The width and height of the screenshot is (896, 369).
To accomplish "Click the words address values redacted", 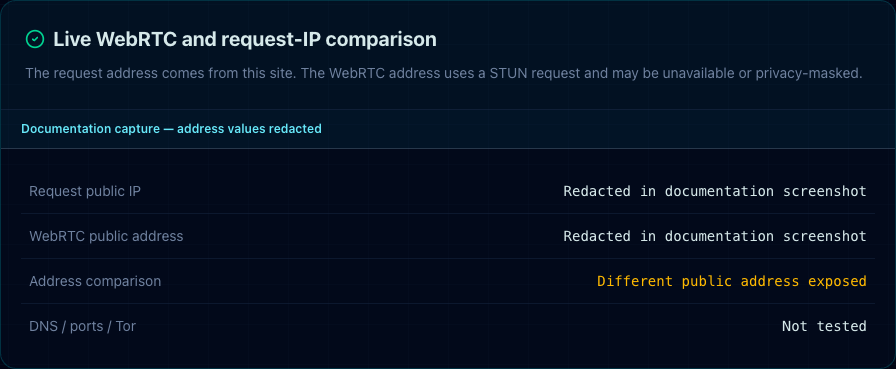I will point(249,129).
